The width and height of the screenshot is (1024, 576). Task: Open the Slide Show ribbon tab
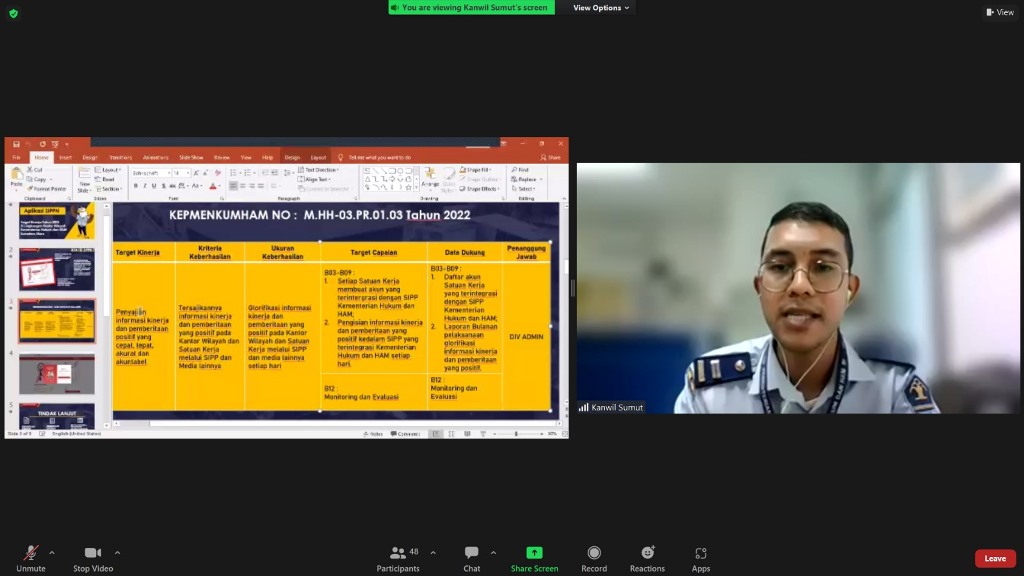191,157
